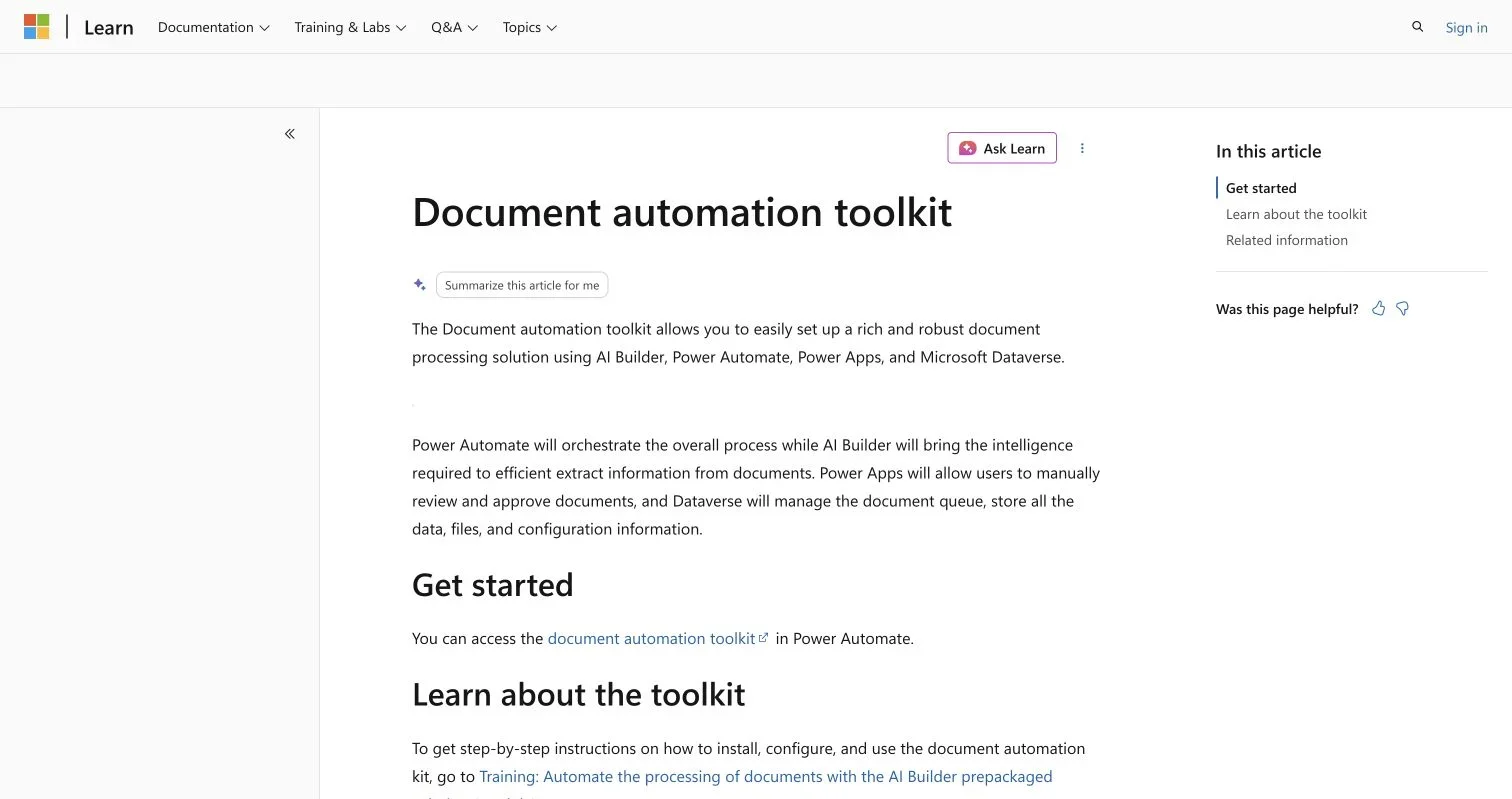The image size is (1512, 799).
Task: Collapse the left table of contents pane
Action: tap(289, 134)
